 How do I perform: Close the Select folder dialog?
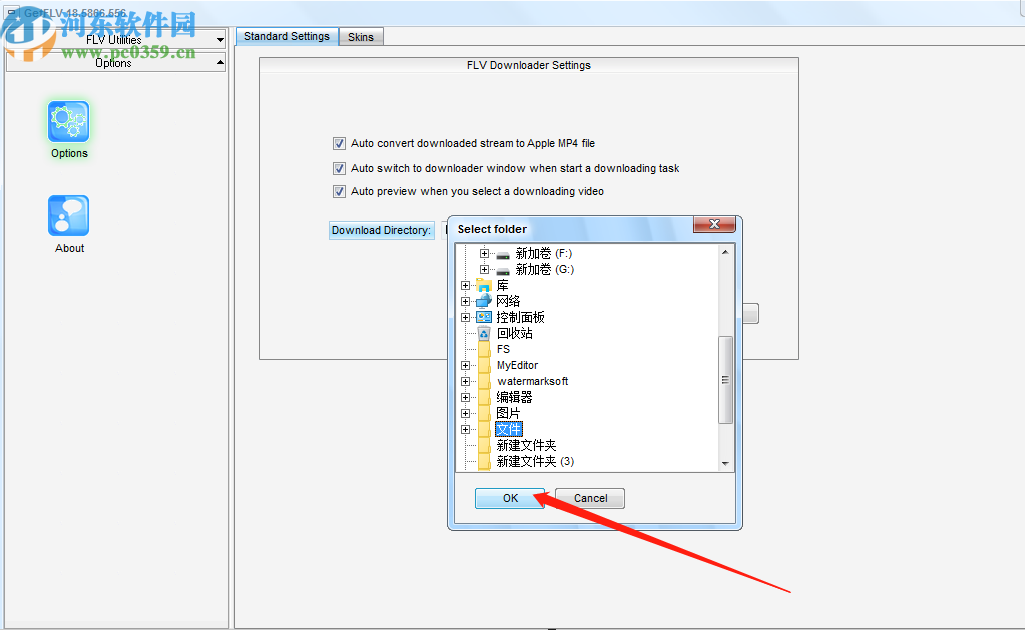pyautogui.click(x=714, y=224)
